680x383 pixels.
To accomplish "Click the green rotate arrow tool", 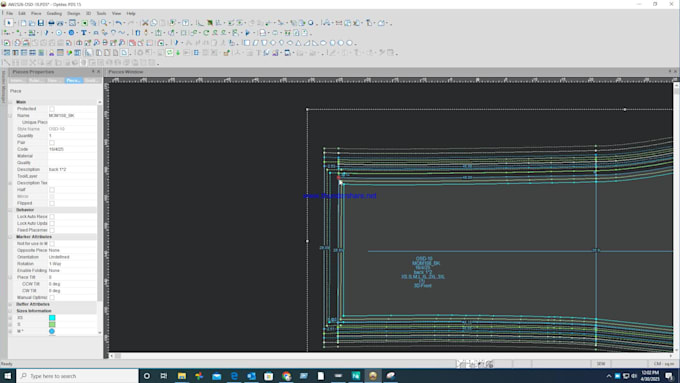I will 206,33.
